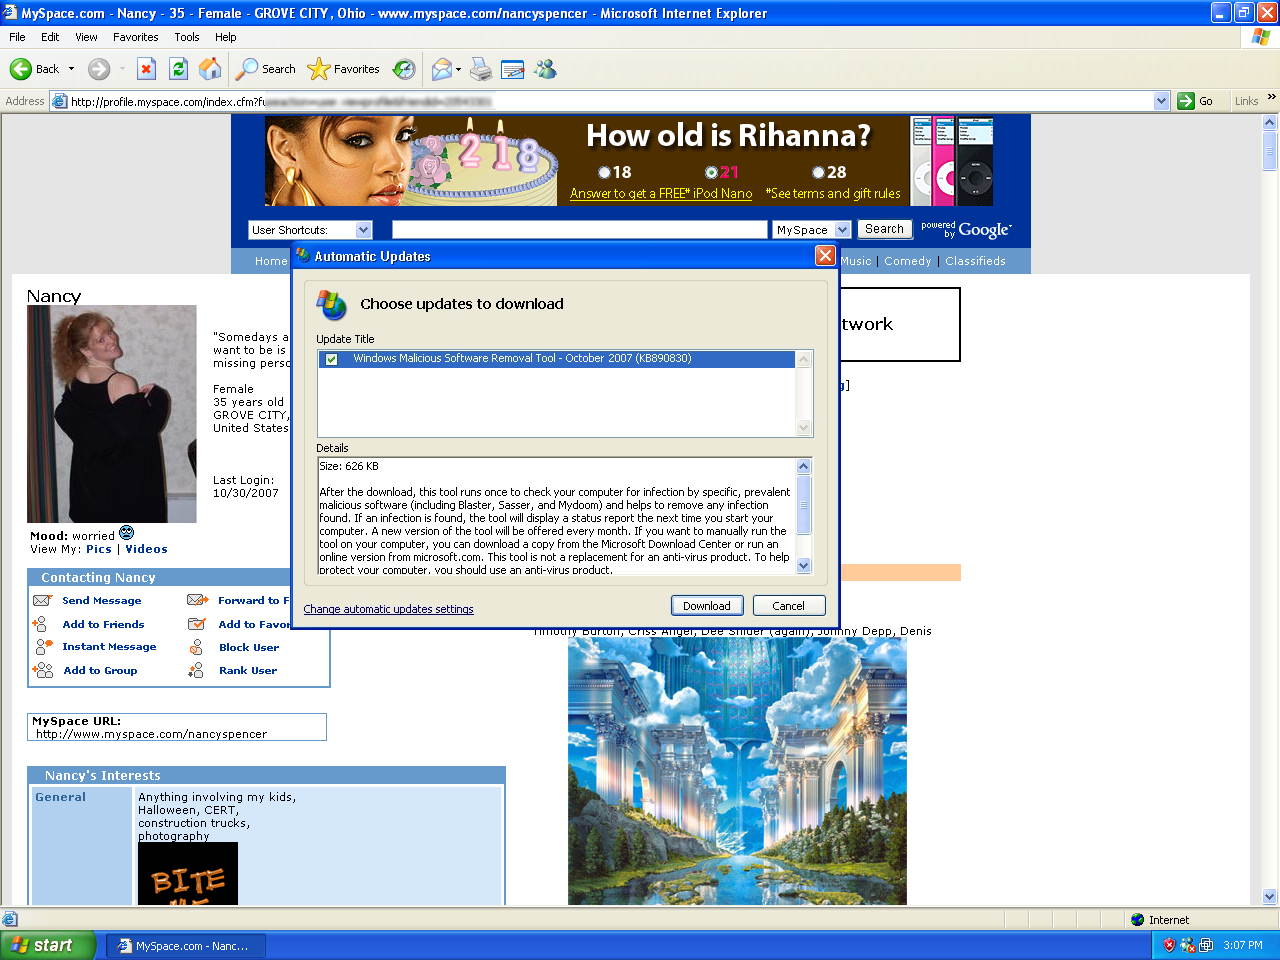The image size is (1280, 960).
Task: Open the Mail button dropdown arrow
Action: coord(458,69)
